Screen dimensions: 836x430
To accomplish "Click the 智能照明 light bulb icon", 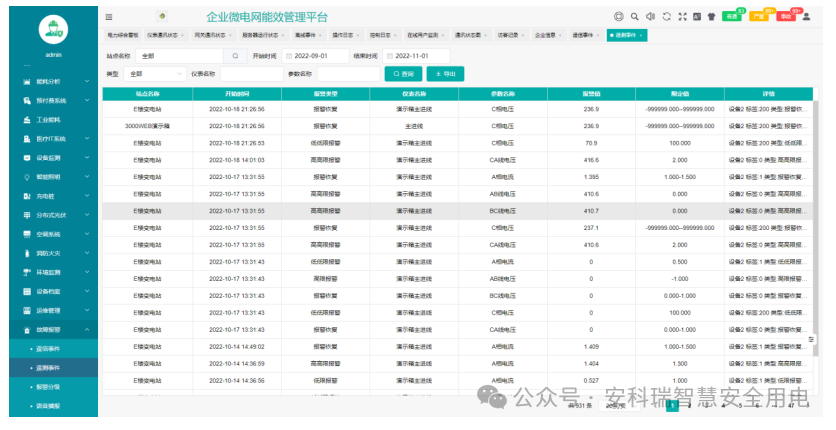I will [x=27, y=177].
